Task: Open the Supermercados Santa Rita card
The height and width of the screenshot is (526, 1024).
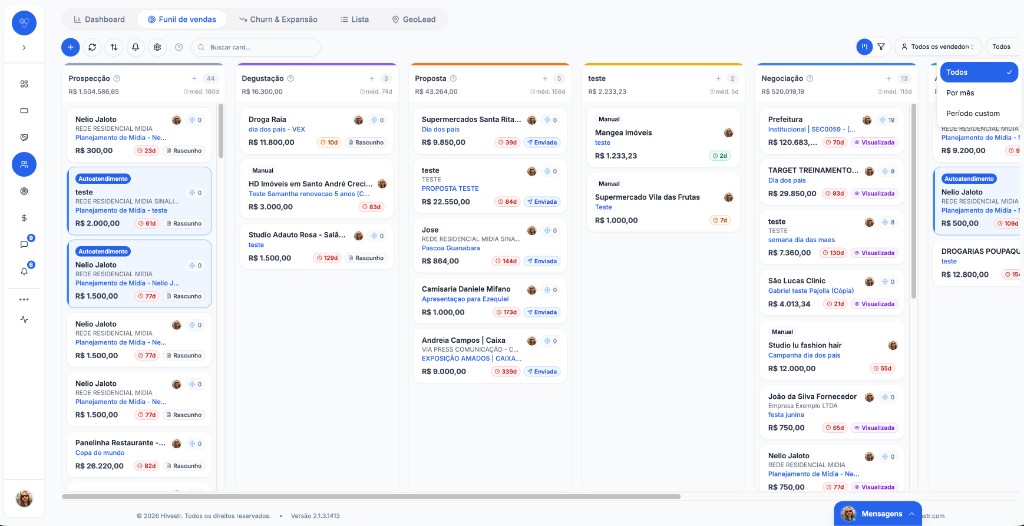Action: (490, 131)
